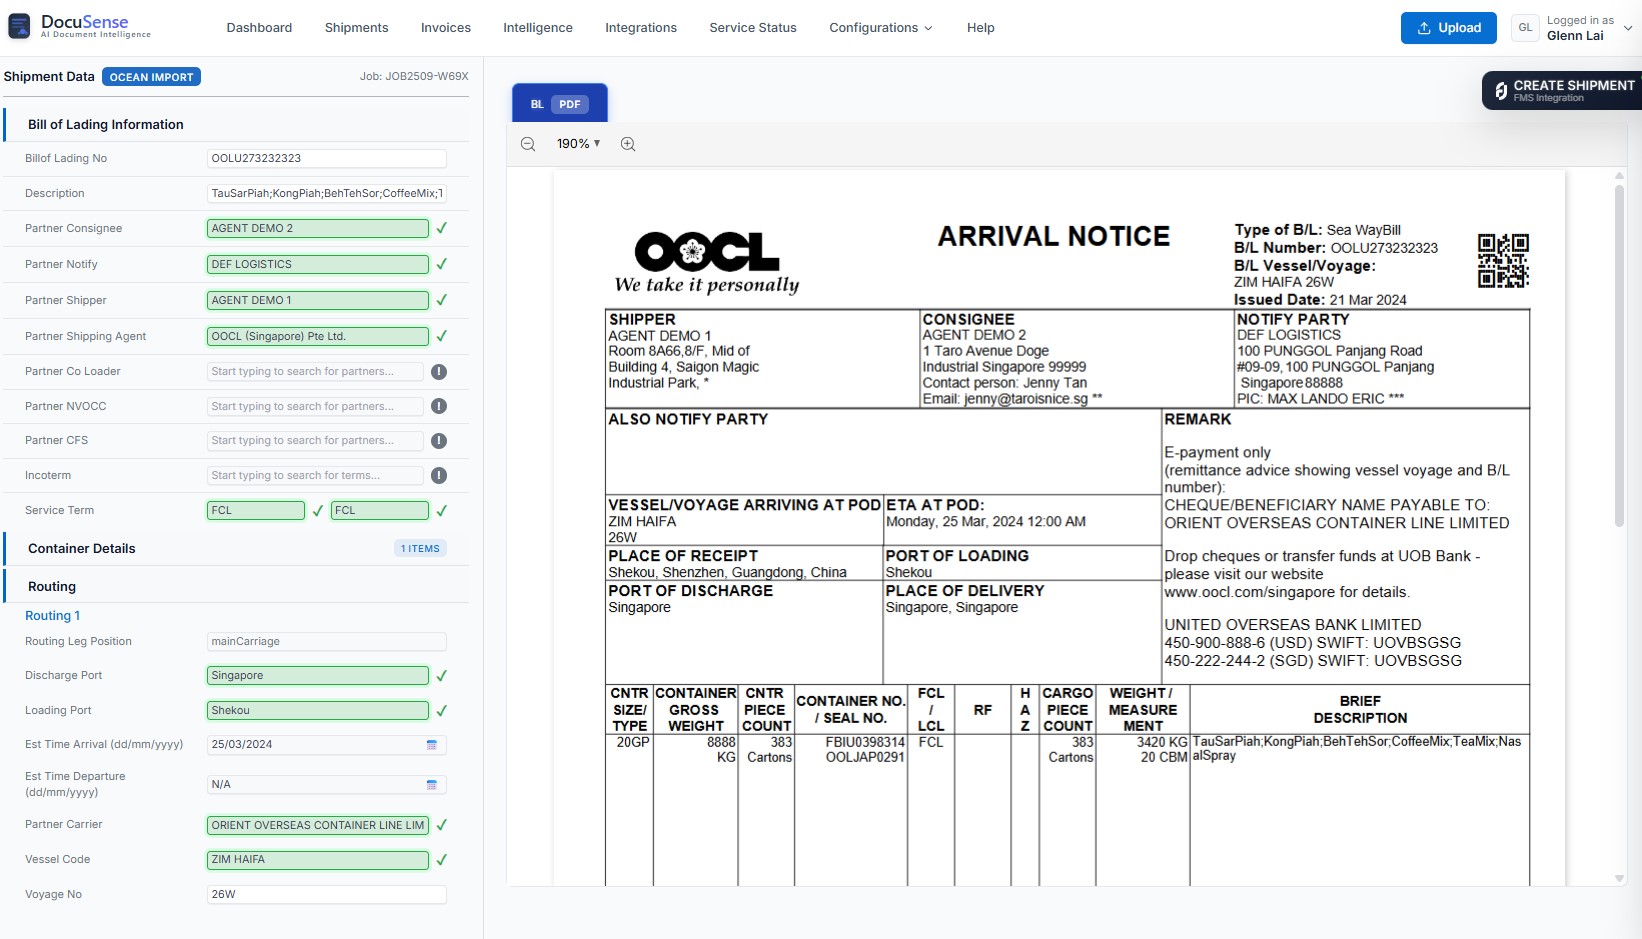Click the green checkmark beside Partner Notify

pos(441,264)
